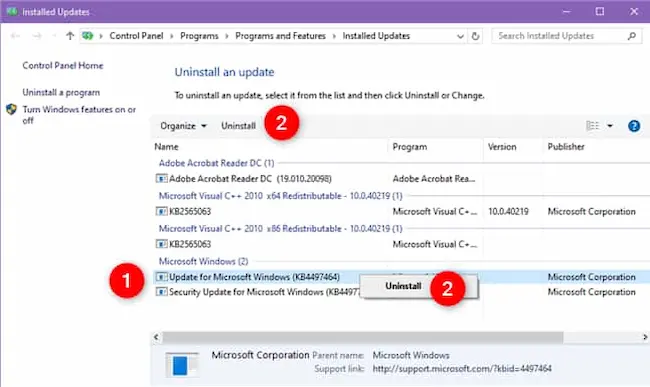Open the Help question mark icon
Screen dimensions: 650x387
[633, 126]
